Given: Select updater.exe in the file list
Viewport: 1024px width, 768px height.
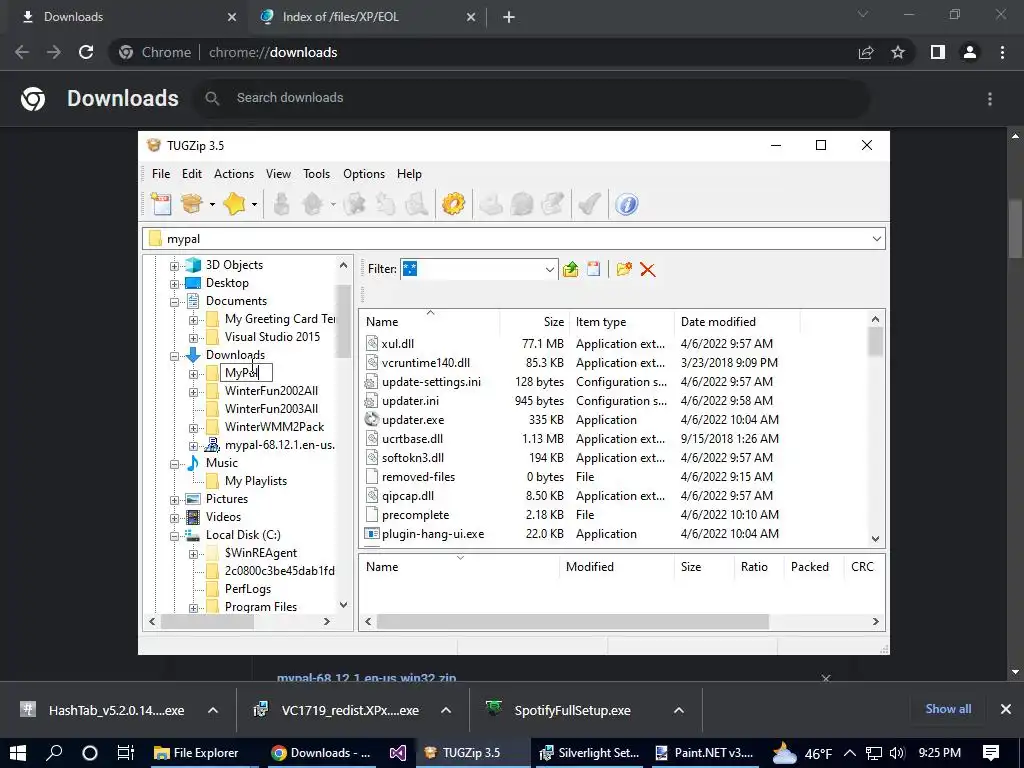Looking at the screenshot, I should 412,419.
